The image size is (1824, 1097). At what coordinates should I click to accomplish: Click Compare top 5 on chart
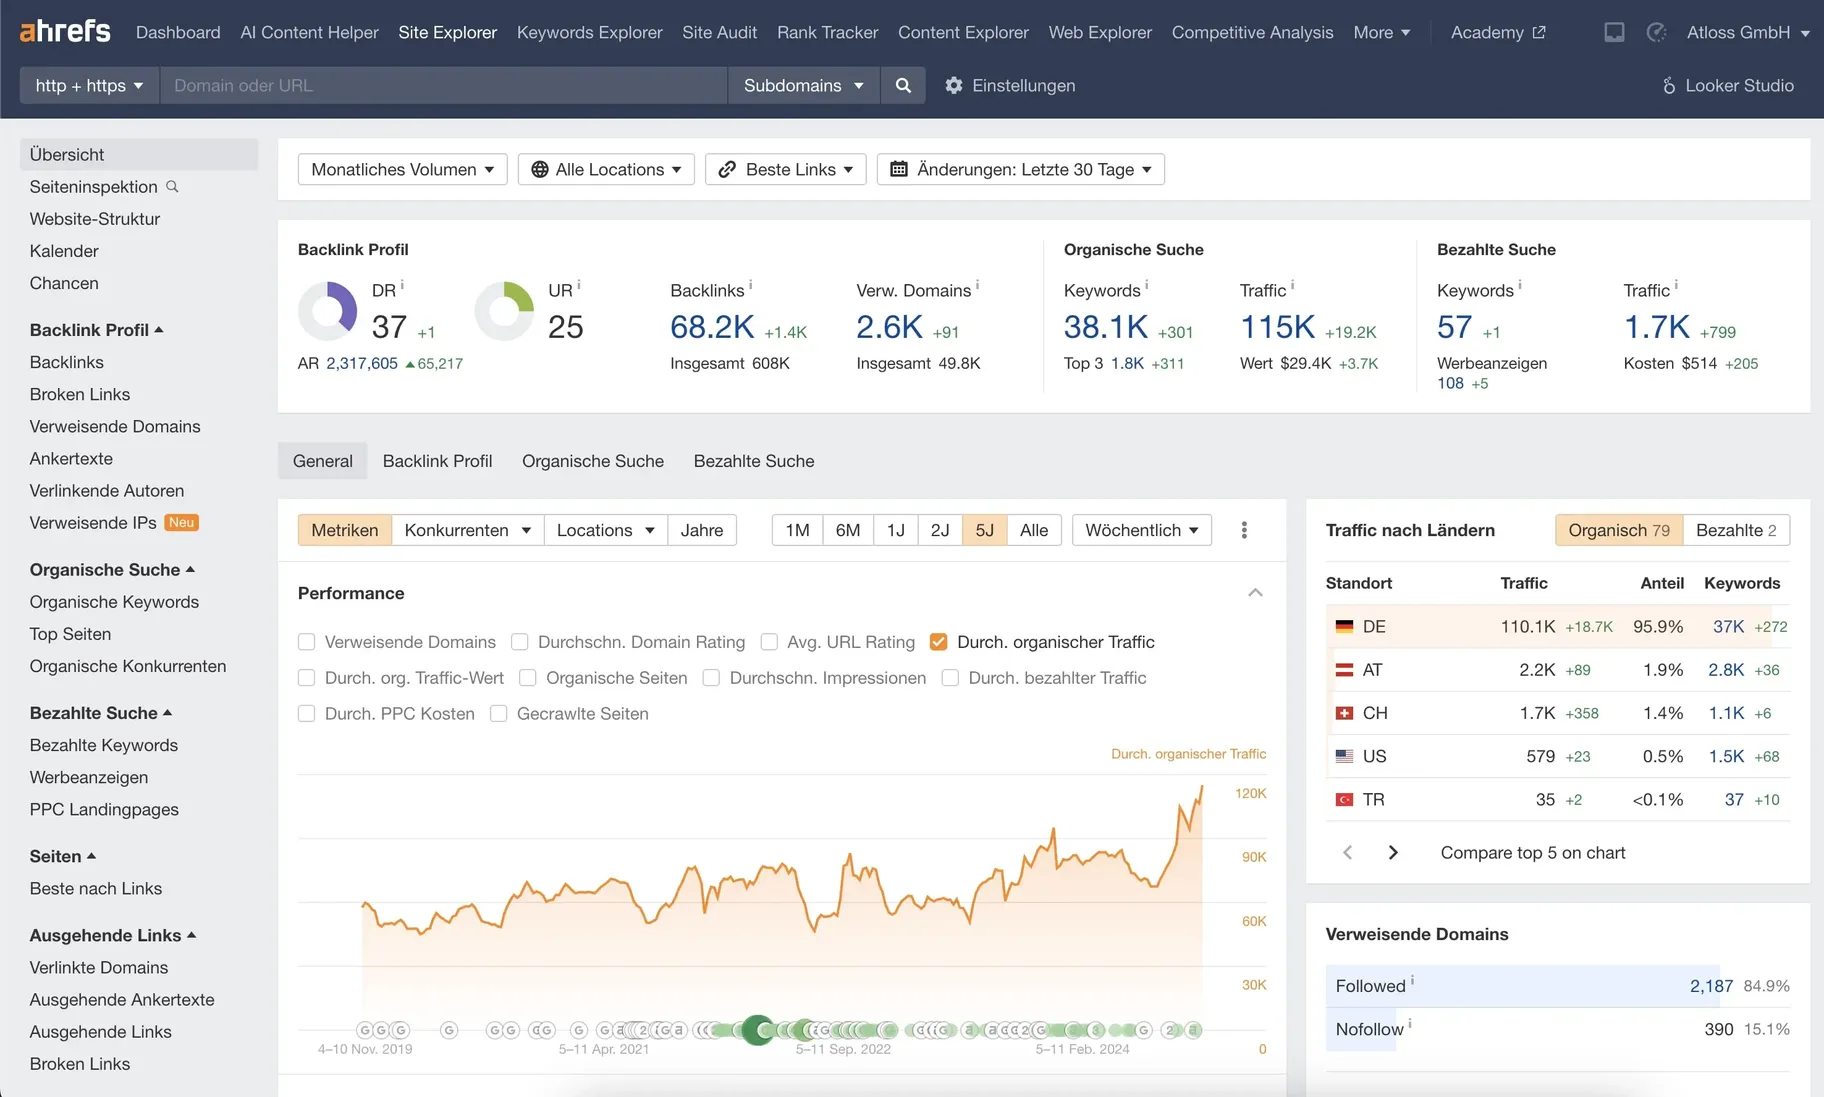pos(1532,853)
